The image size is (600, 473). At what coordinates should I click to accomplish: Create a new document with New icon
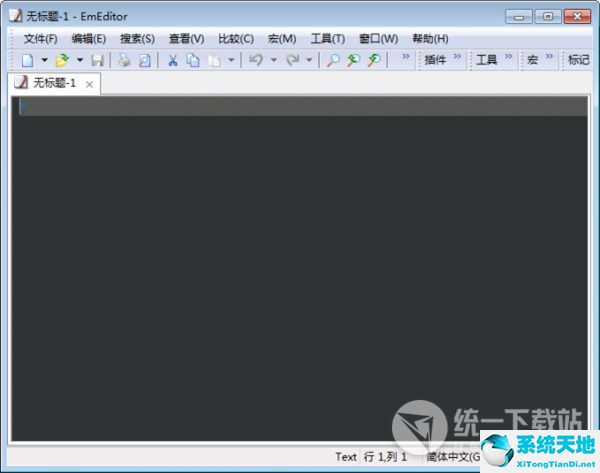[28, 60]
